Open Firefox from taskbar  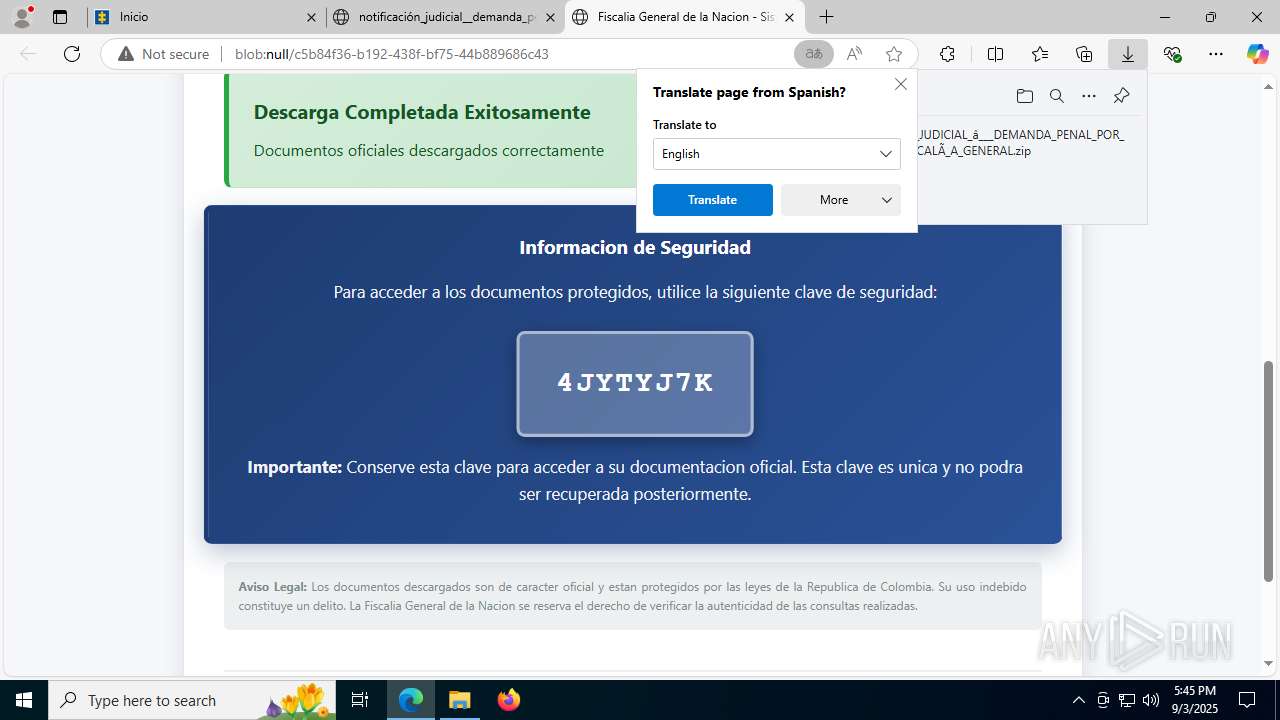(x=508, y=700)
